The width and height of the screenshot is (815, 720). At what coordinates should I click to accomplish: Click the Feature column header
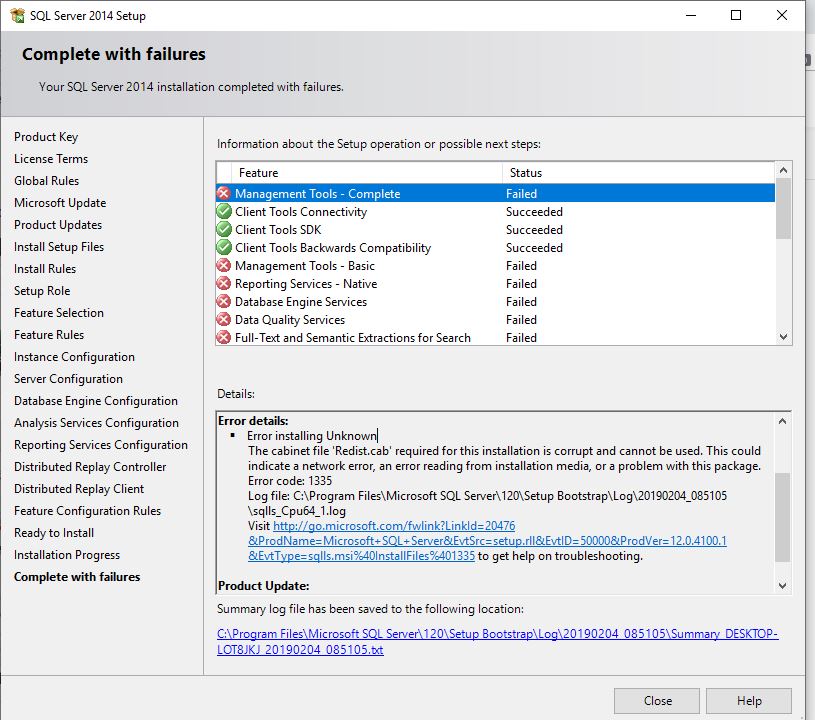tap(367, 173)
